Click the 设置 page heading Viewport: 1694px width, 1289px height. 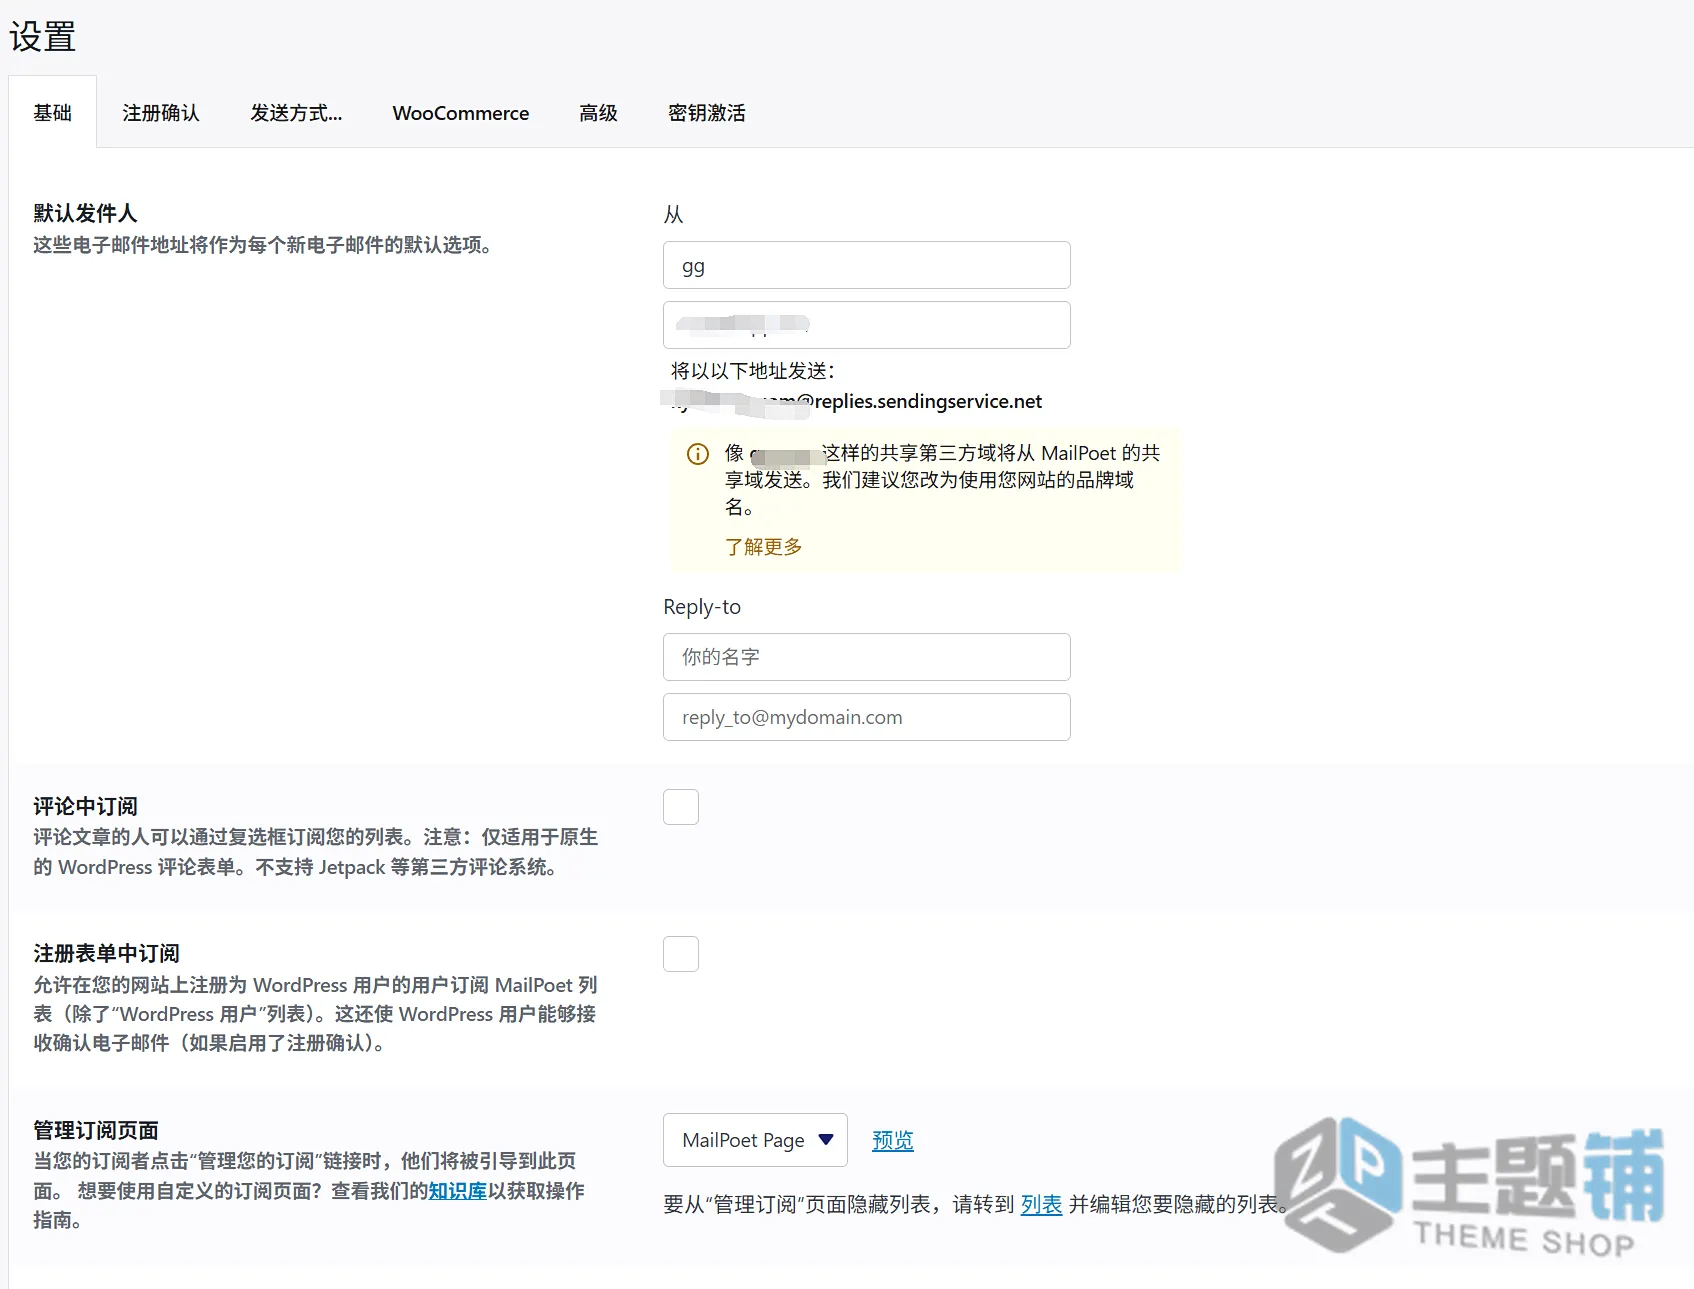pos(43,37)
